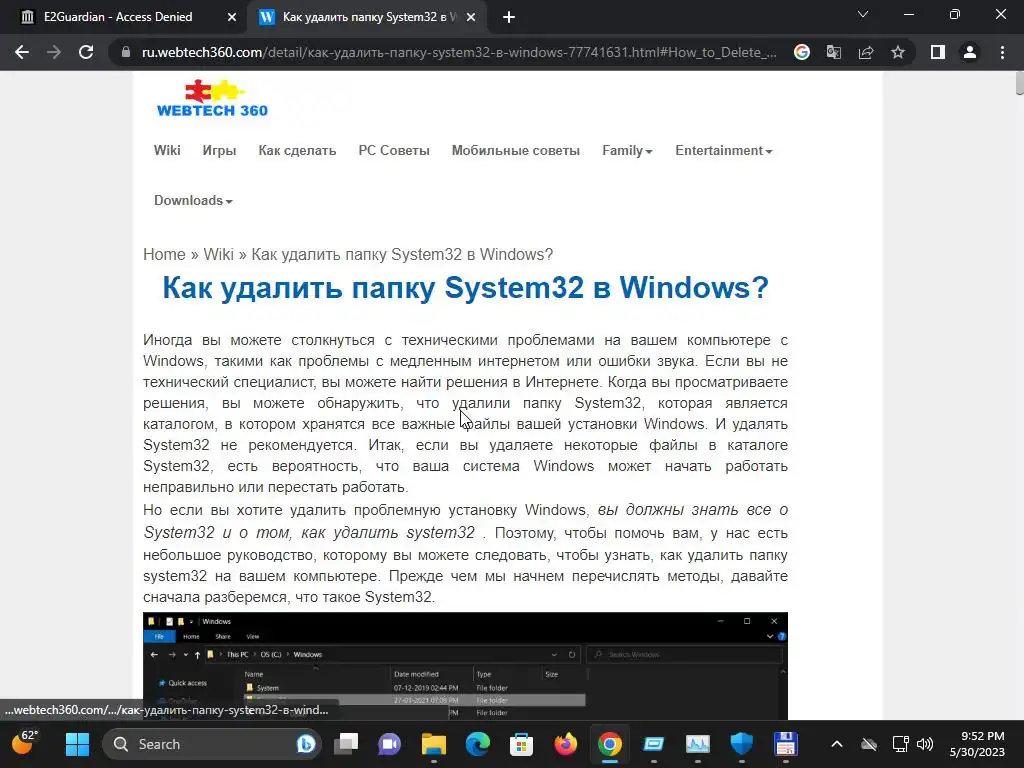View site security lock information
The height and width of the screenshot is (768, 1024).
[x=126, y=52]
